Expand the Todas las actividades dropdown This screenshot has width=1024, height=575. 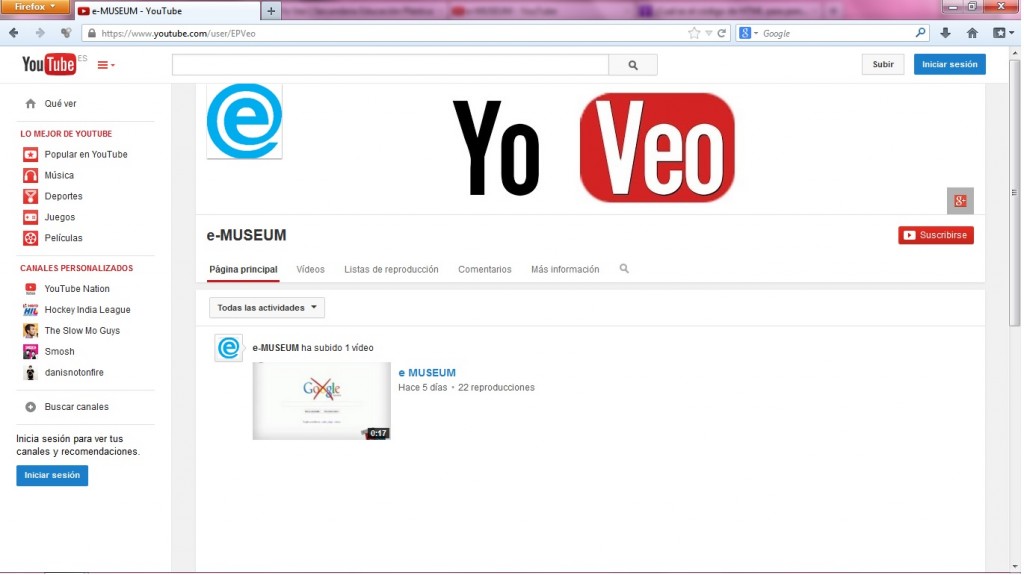(267, 308)
